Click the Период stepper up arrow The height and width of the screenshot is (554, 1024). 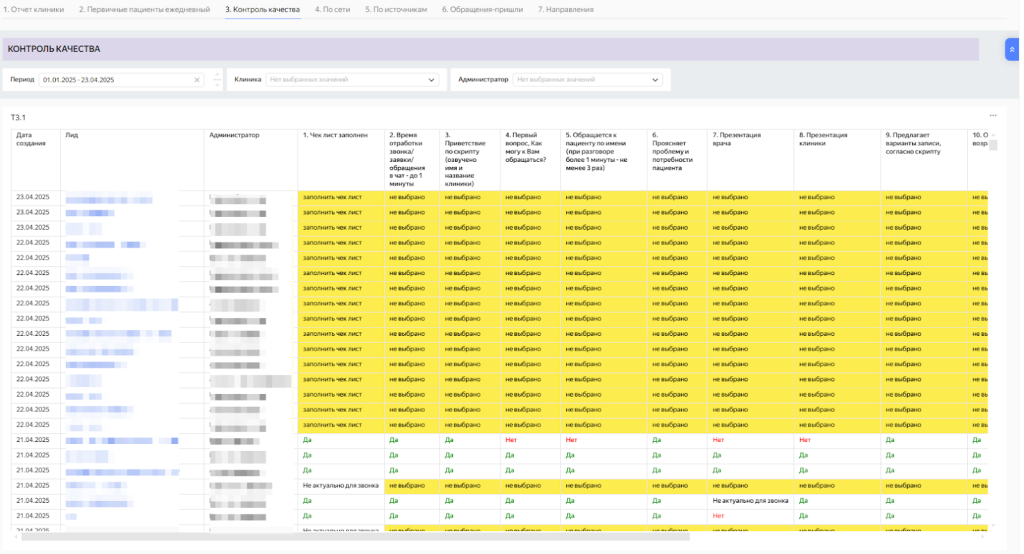coord(217,75)
